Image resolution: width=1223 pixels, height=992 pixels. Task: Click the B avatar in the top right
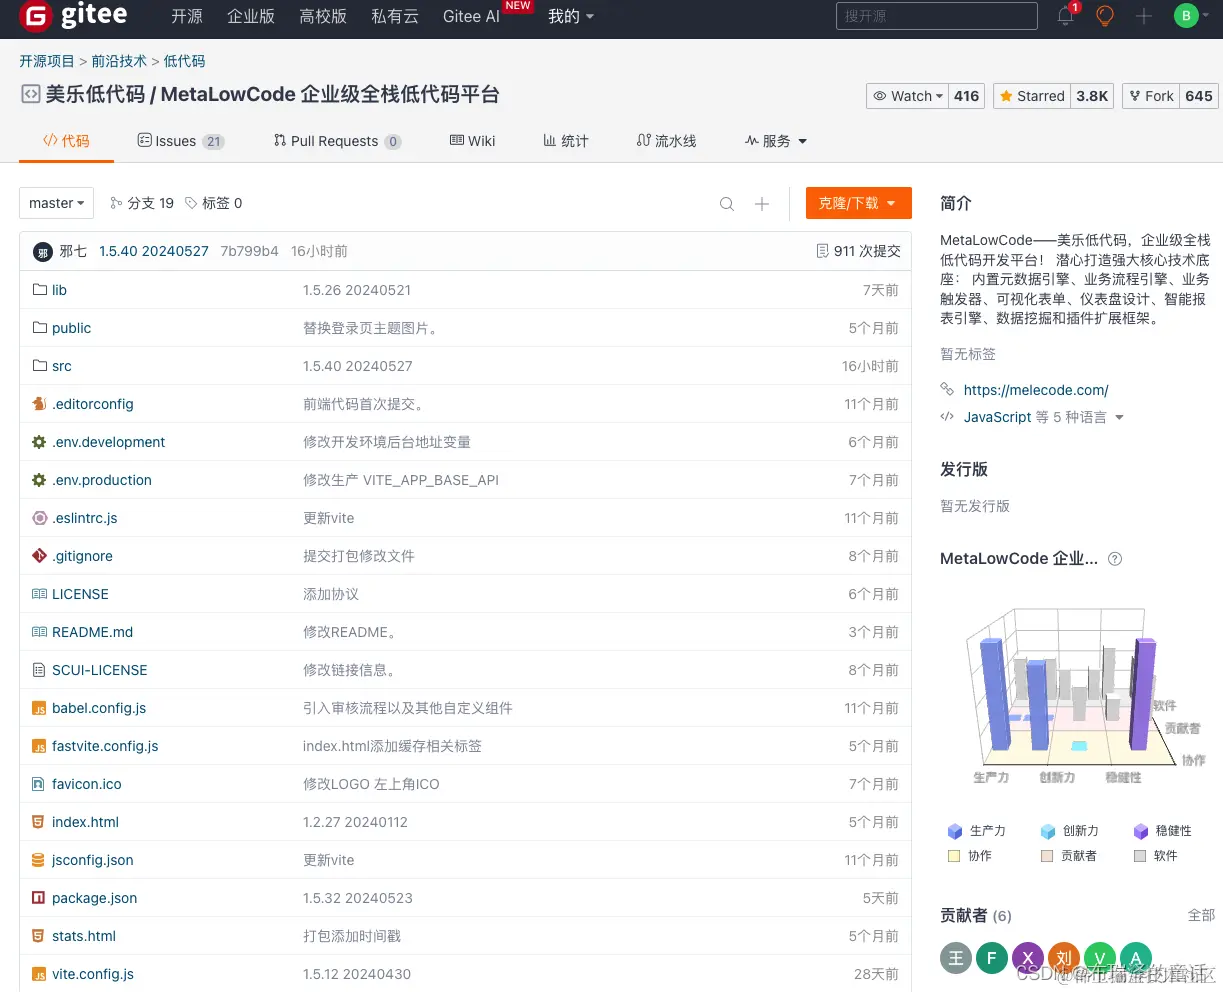click(1186, 15)
